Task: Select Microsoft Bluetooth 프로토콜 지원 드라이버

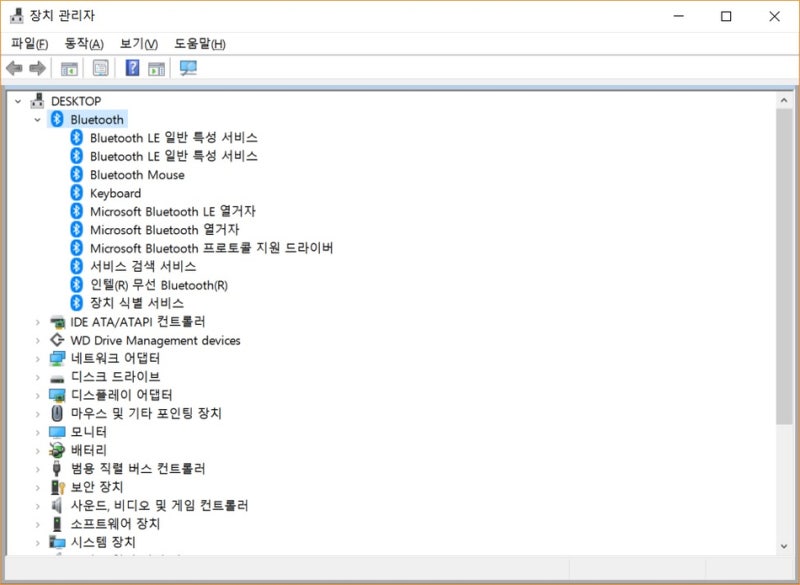Action: (x=211, y=248)
